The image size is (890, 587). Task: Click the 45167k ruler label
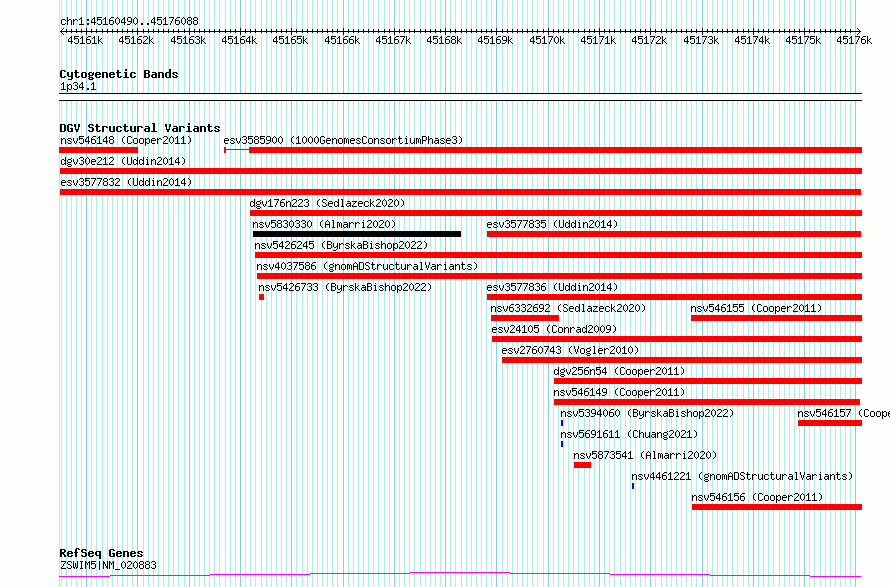point(393,40)
